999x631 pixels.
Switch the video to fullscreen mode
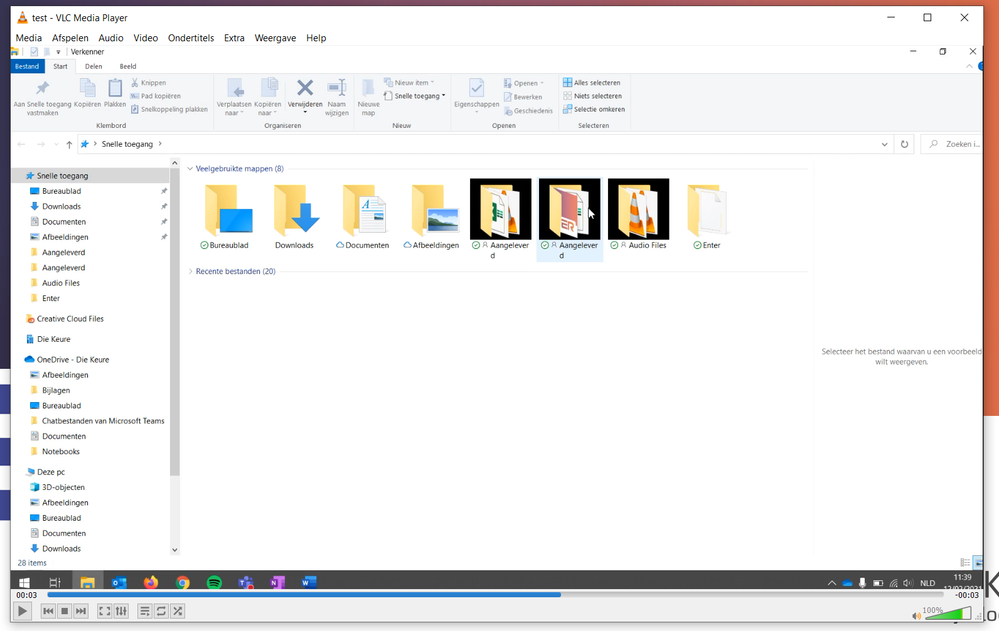[x=105, y=611]
